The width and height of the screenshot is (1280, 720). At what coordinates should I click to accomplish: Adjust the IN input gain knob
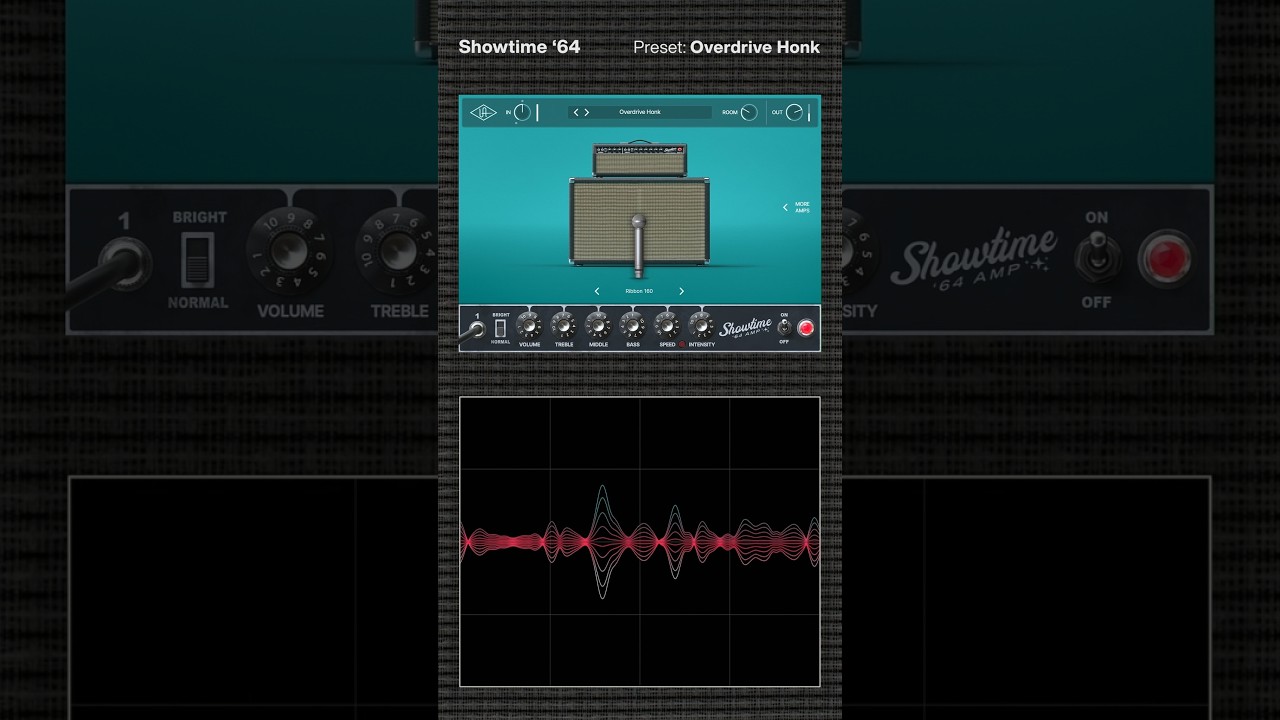pos(522,112)
